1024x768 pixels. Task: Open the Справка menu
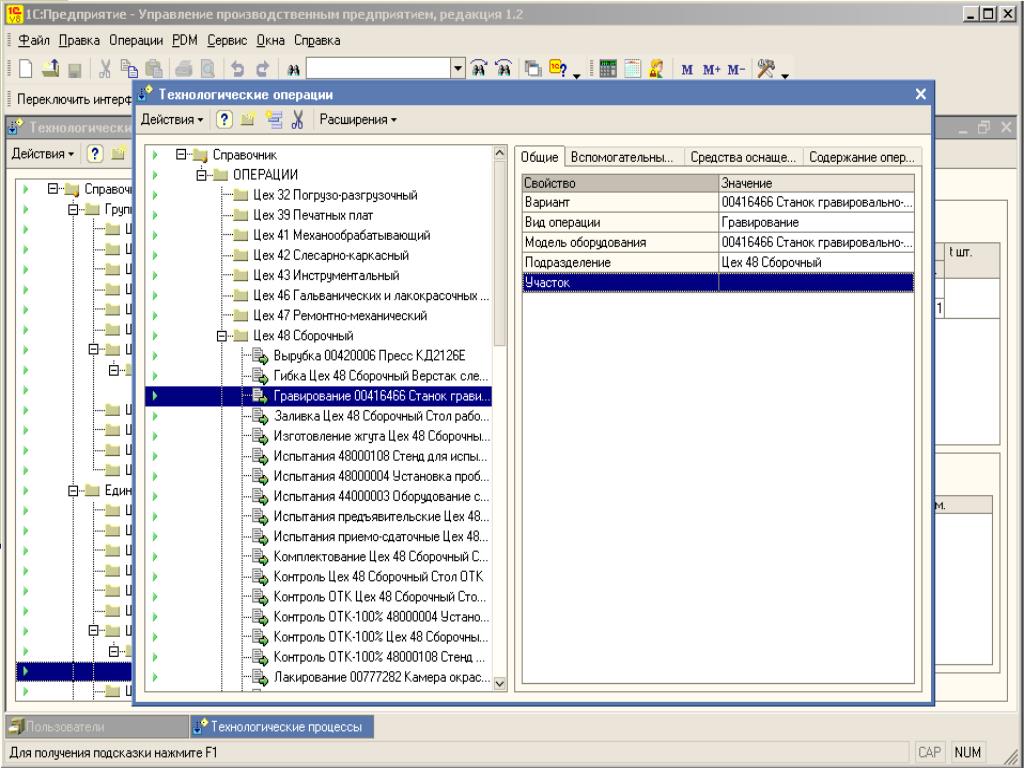pos(317,40)
